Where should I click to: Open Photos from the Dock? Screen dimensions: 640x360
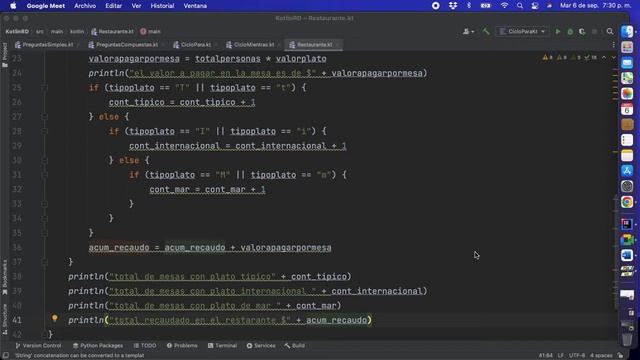point(627,93)
